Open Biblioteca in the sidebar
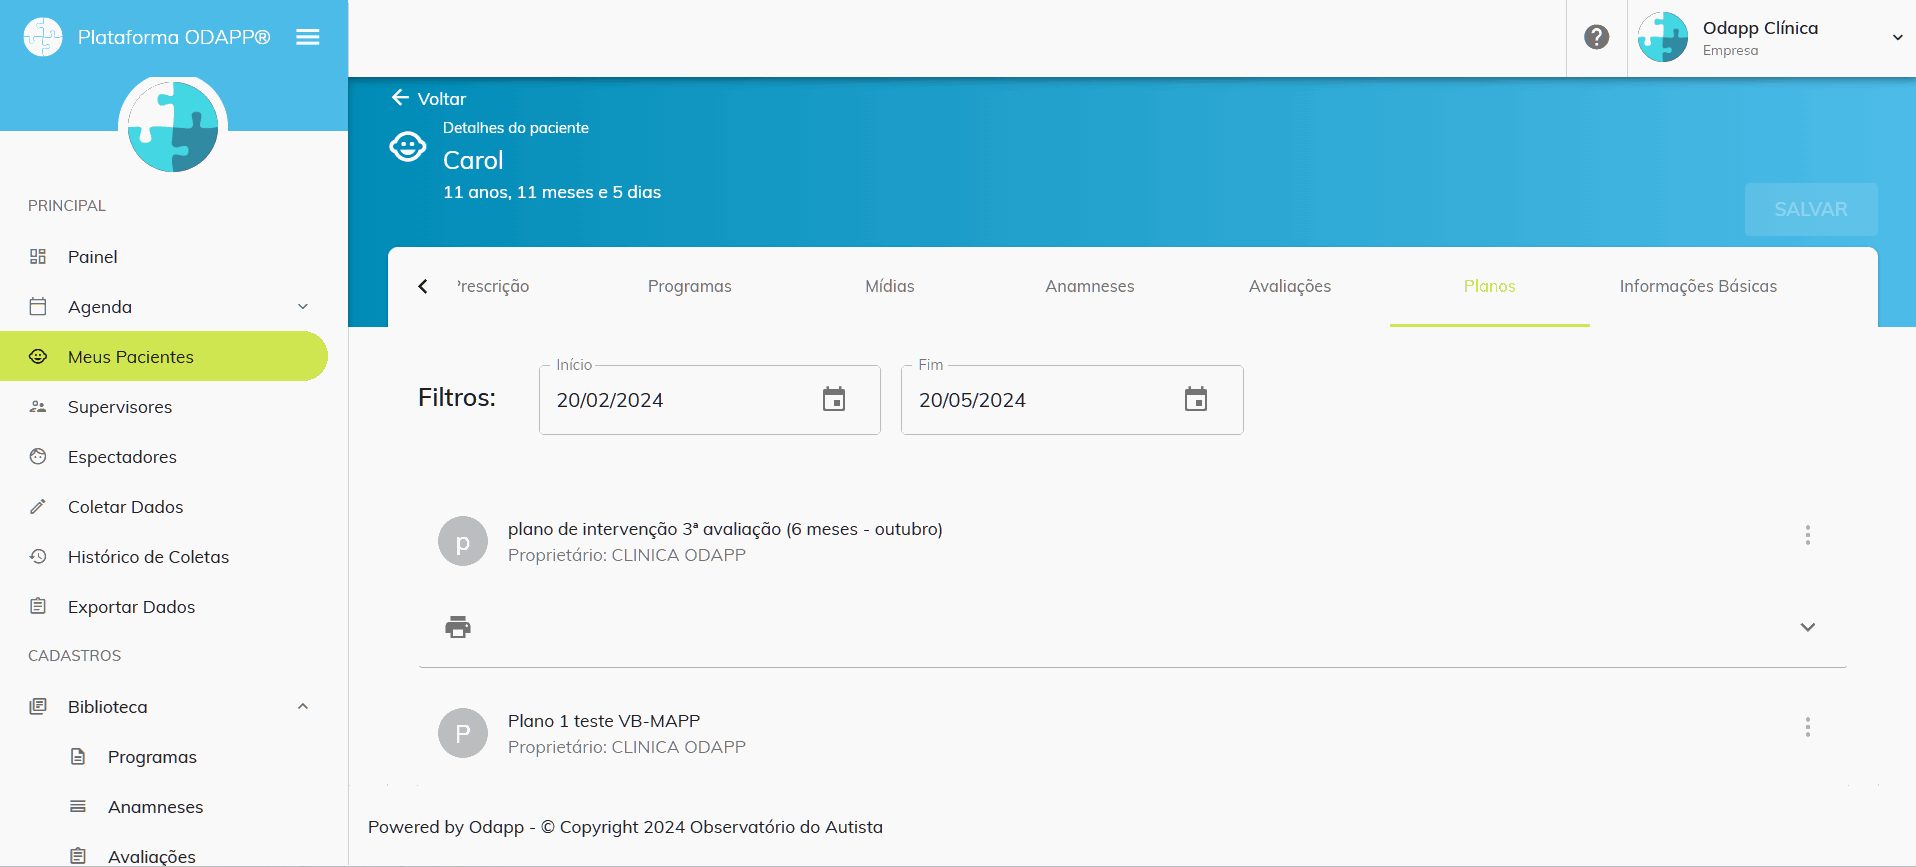Image resolution: width=1916 pixels, height=867 pixels. 164,707
